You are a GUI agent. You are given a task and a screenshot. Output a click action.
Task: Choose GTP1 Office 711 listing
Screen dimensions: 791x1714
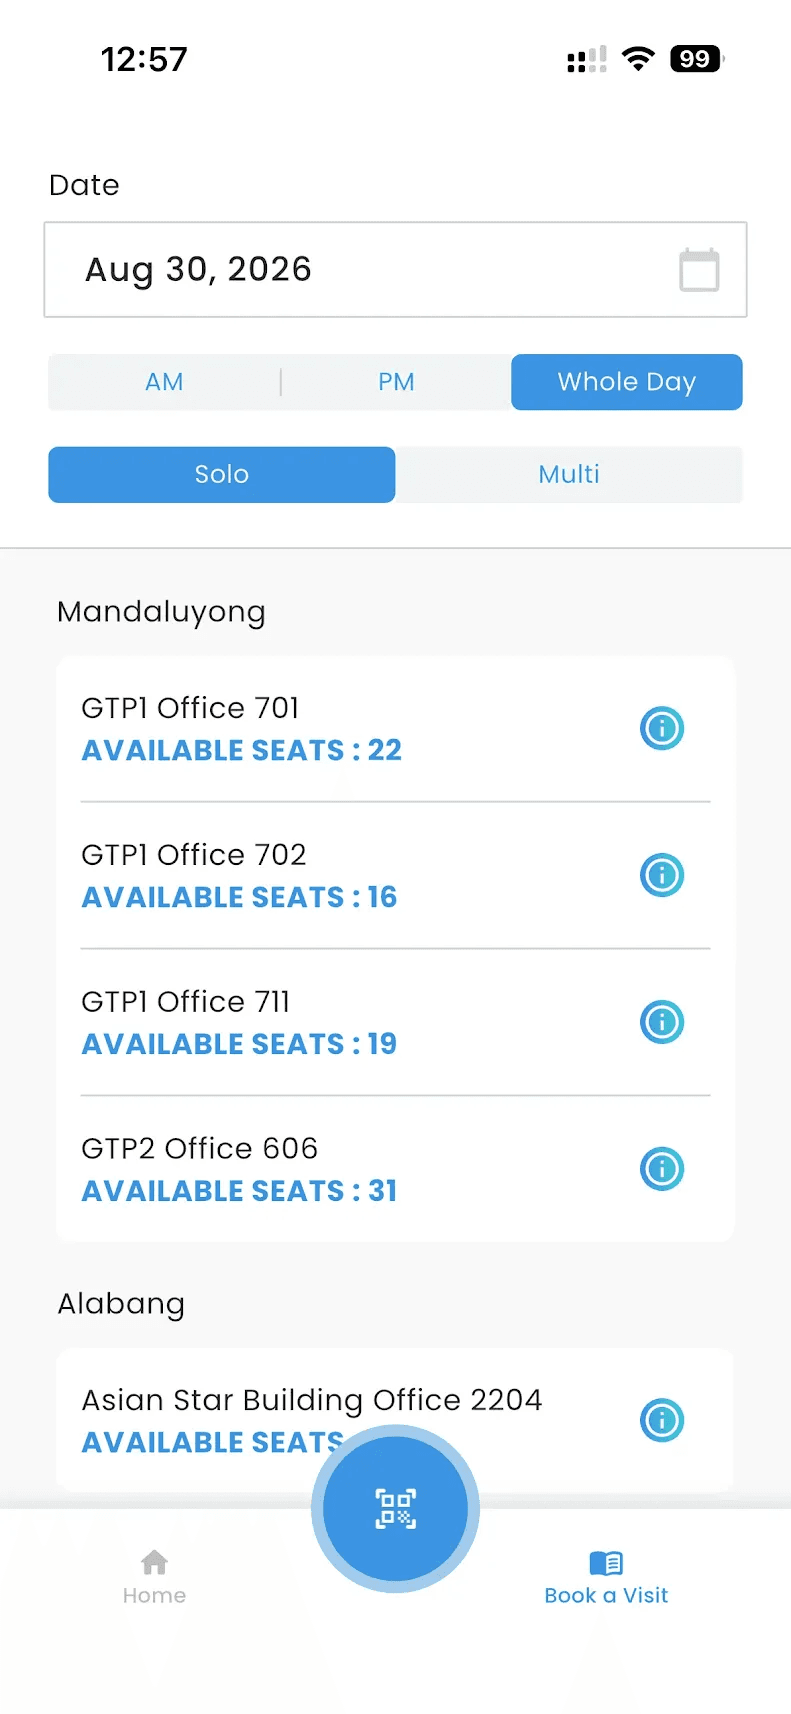396,1022
